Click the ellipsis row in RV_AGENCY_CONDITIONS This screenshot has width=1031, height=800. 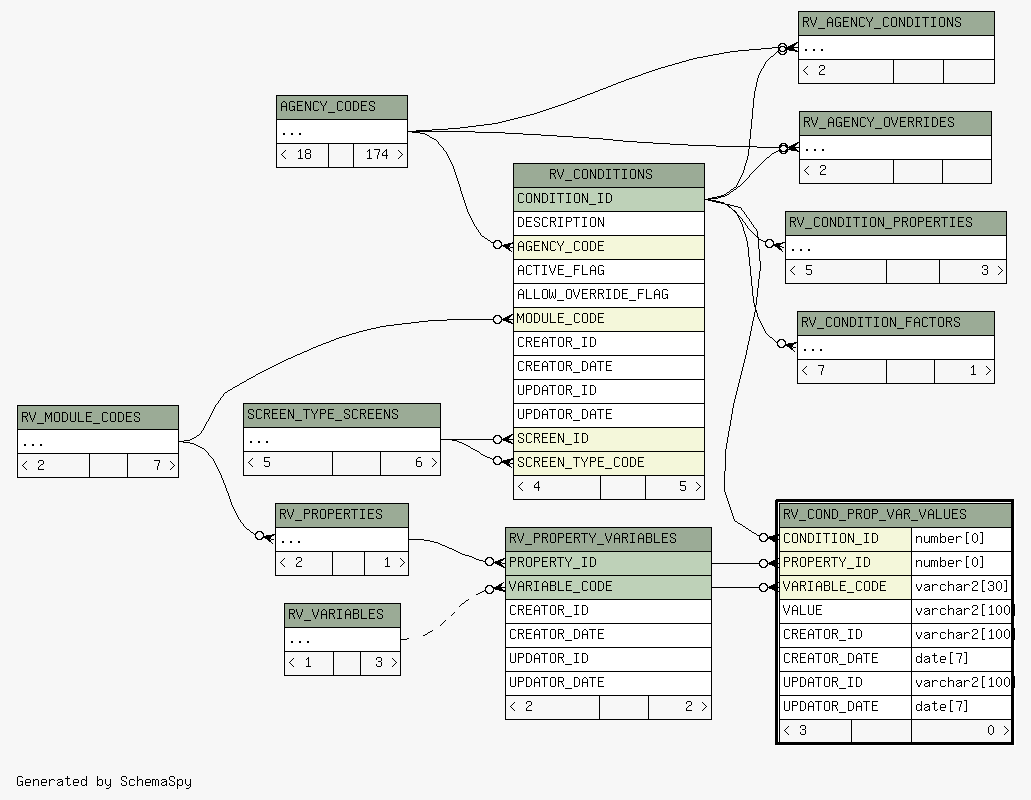896,47
